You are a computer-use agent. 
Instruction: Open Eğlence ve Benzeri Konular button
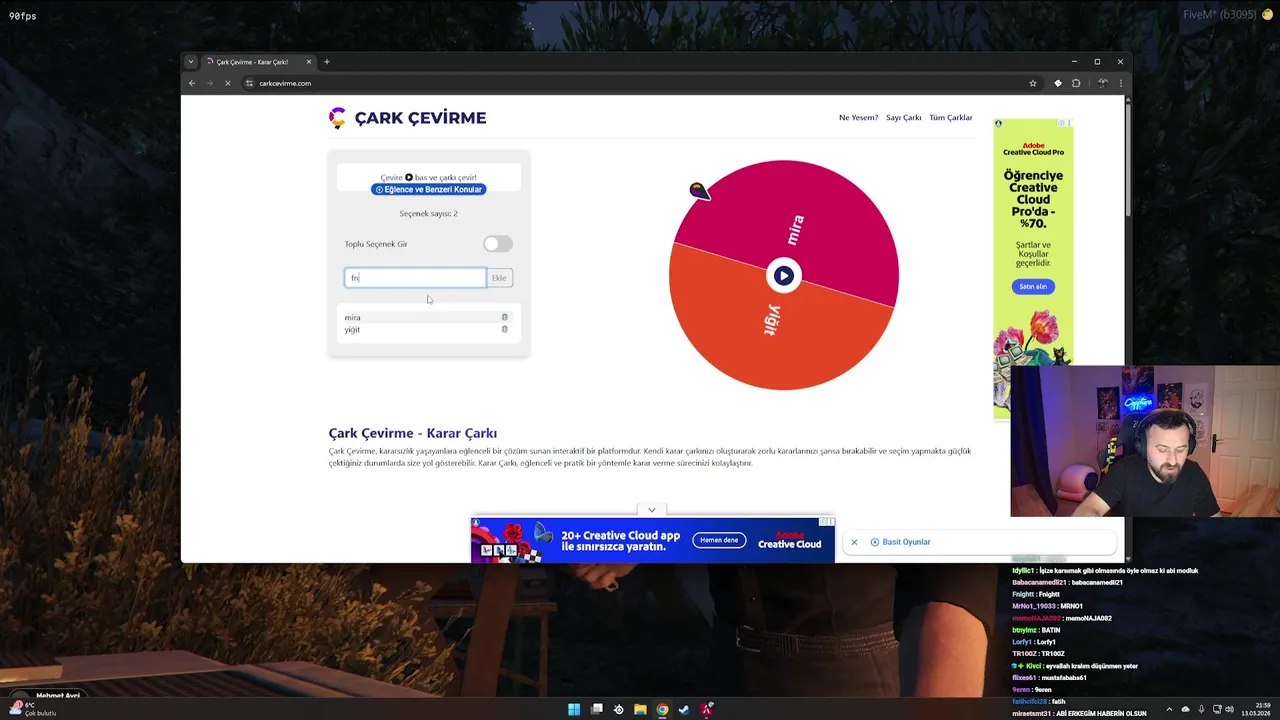tap(428, 189)
